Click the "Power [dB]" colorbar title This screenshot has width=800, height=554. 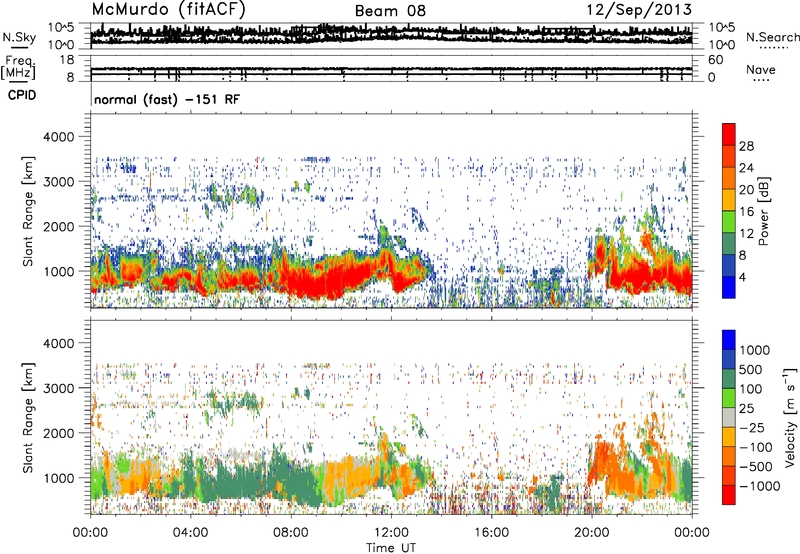(763, 211)
